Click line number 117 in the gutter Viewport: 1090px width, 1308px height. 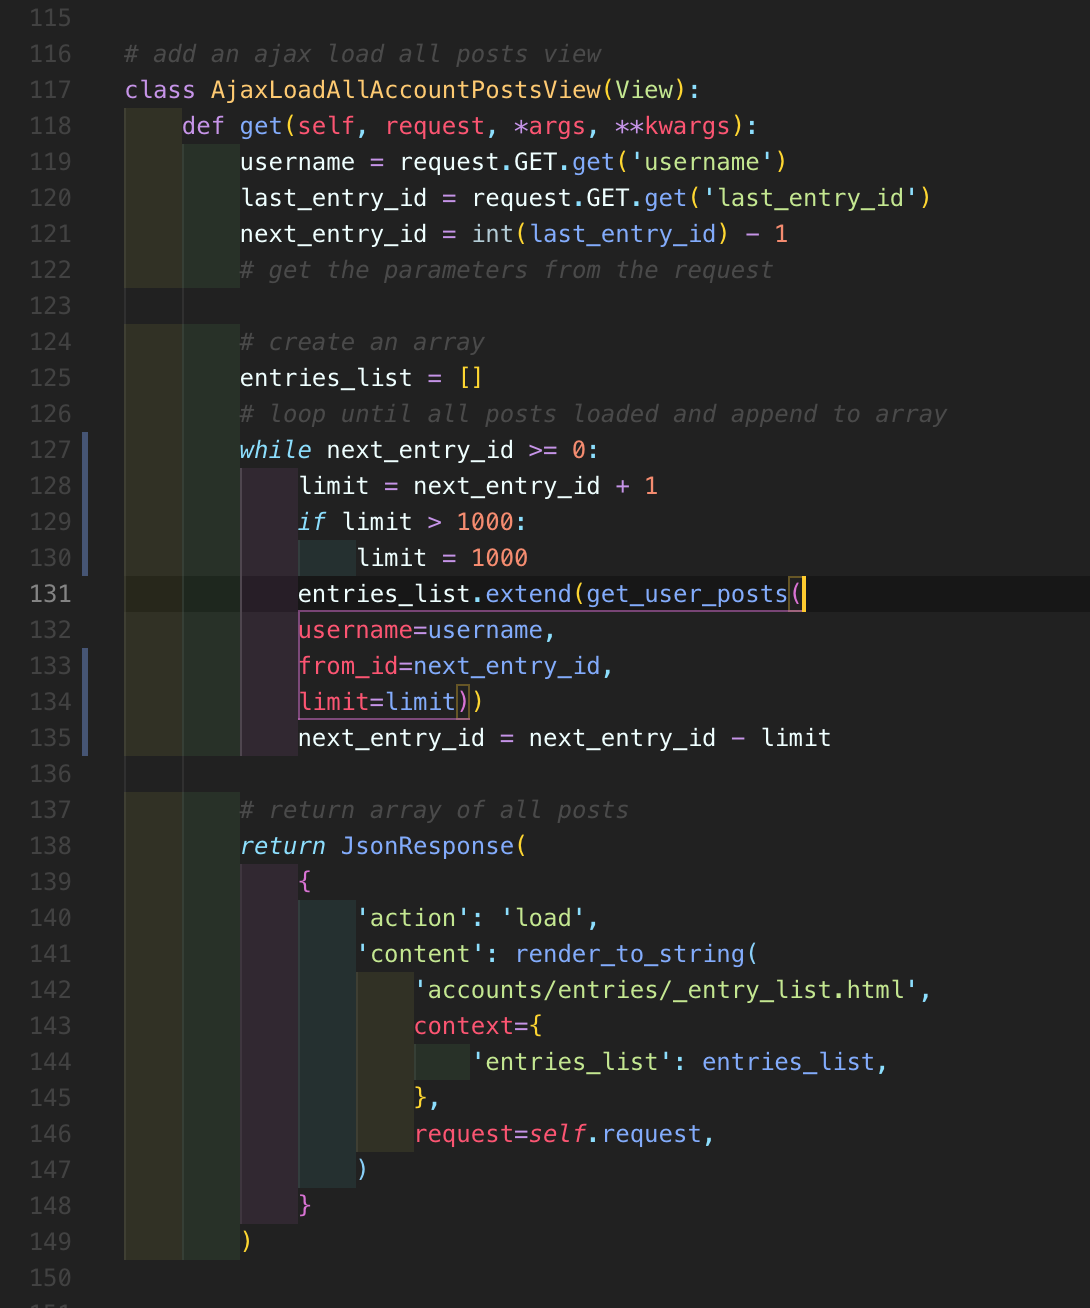point(50,90)
